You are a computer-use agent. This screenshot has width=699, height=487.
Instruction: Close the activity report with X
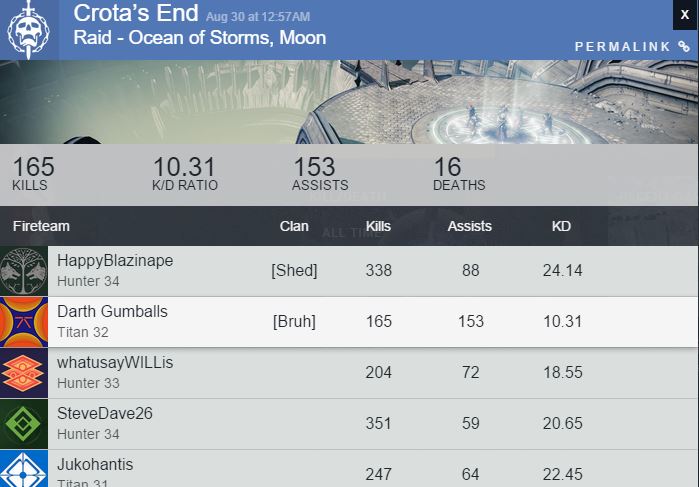[x=685, y=15]
